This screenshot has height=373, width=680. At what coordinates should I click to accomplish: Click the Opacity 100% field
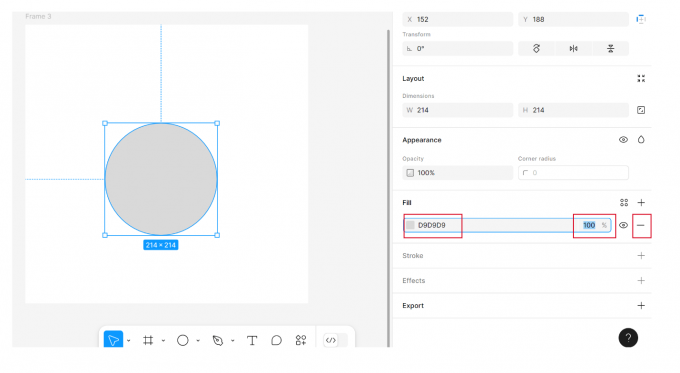[x=458, y=173]
